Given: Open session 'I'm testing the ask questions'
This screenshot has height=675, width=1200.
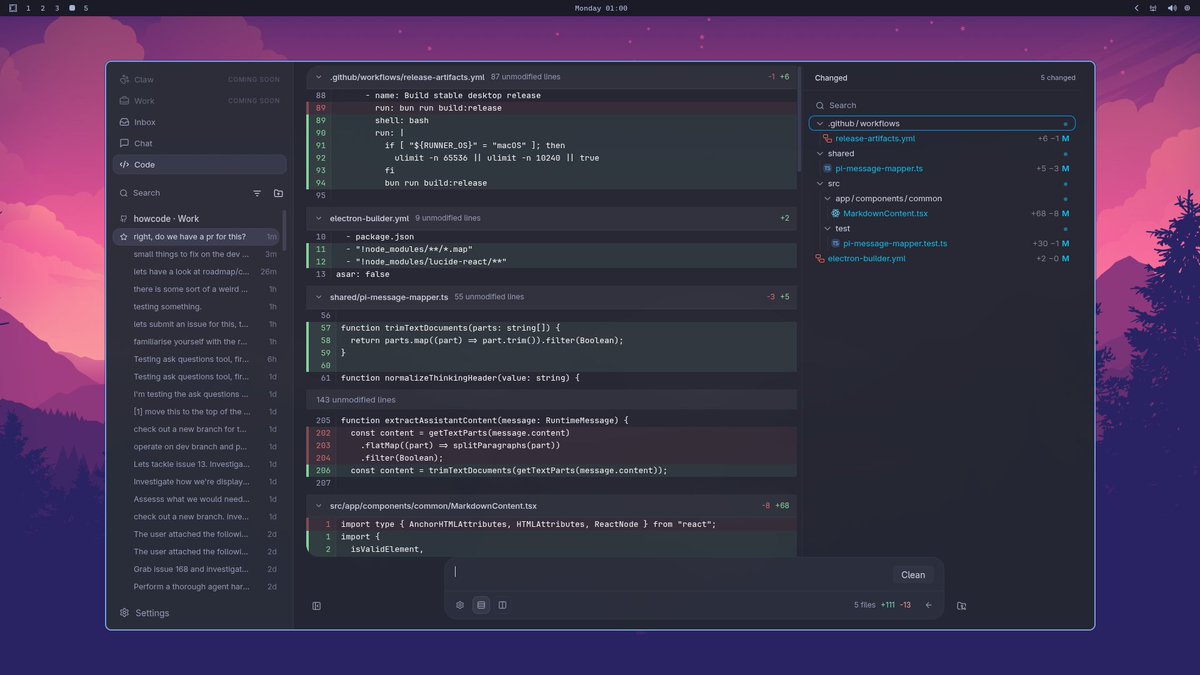Looking at the screenshot, I should pyautogui.click(x=198, y=394).
